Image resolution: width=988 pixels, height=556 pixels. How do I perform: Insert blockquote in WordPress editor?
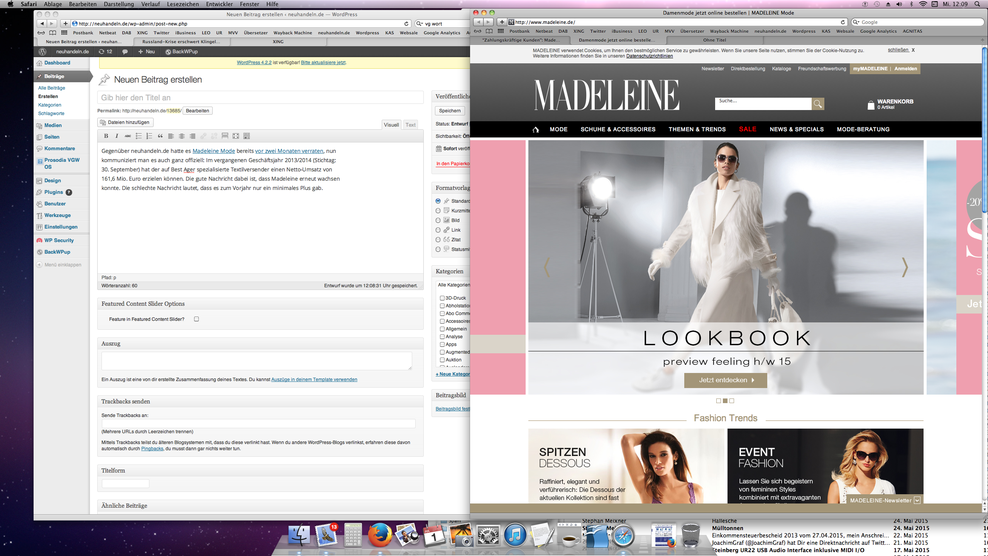pos(160,136)
